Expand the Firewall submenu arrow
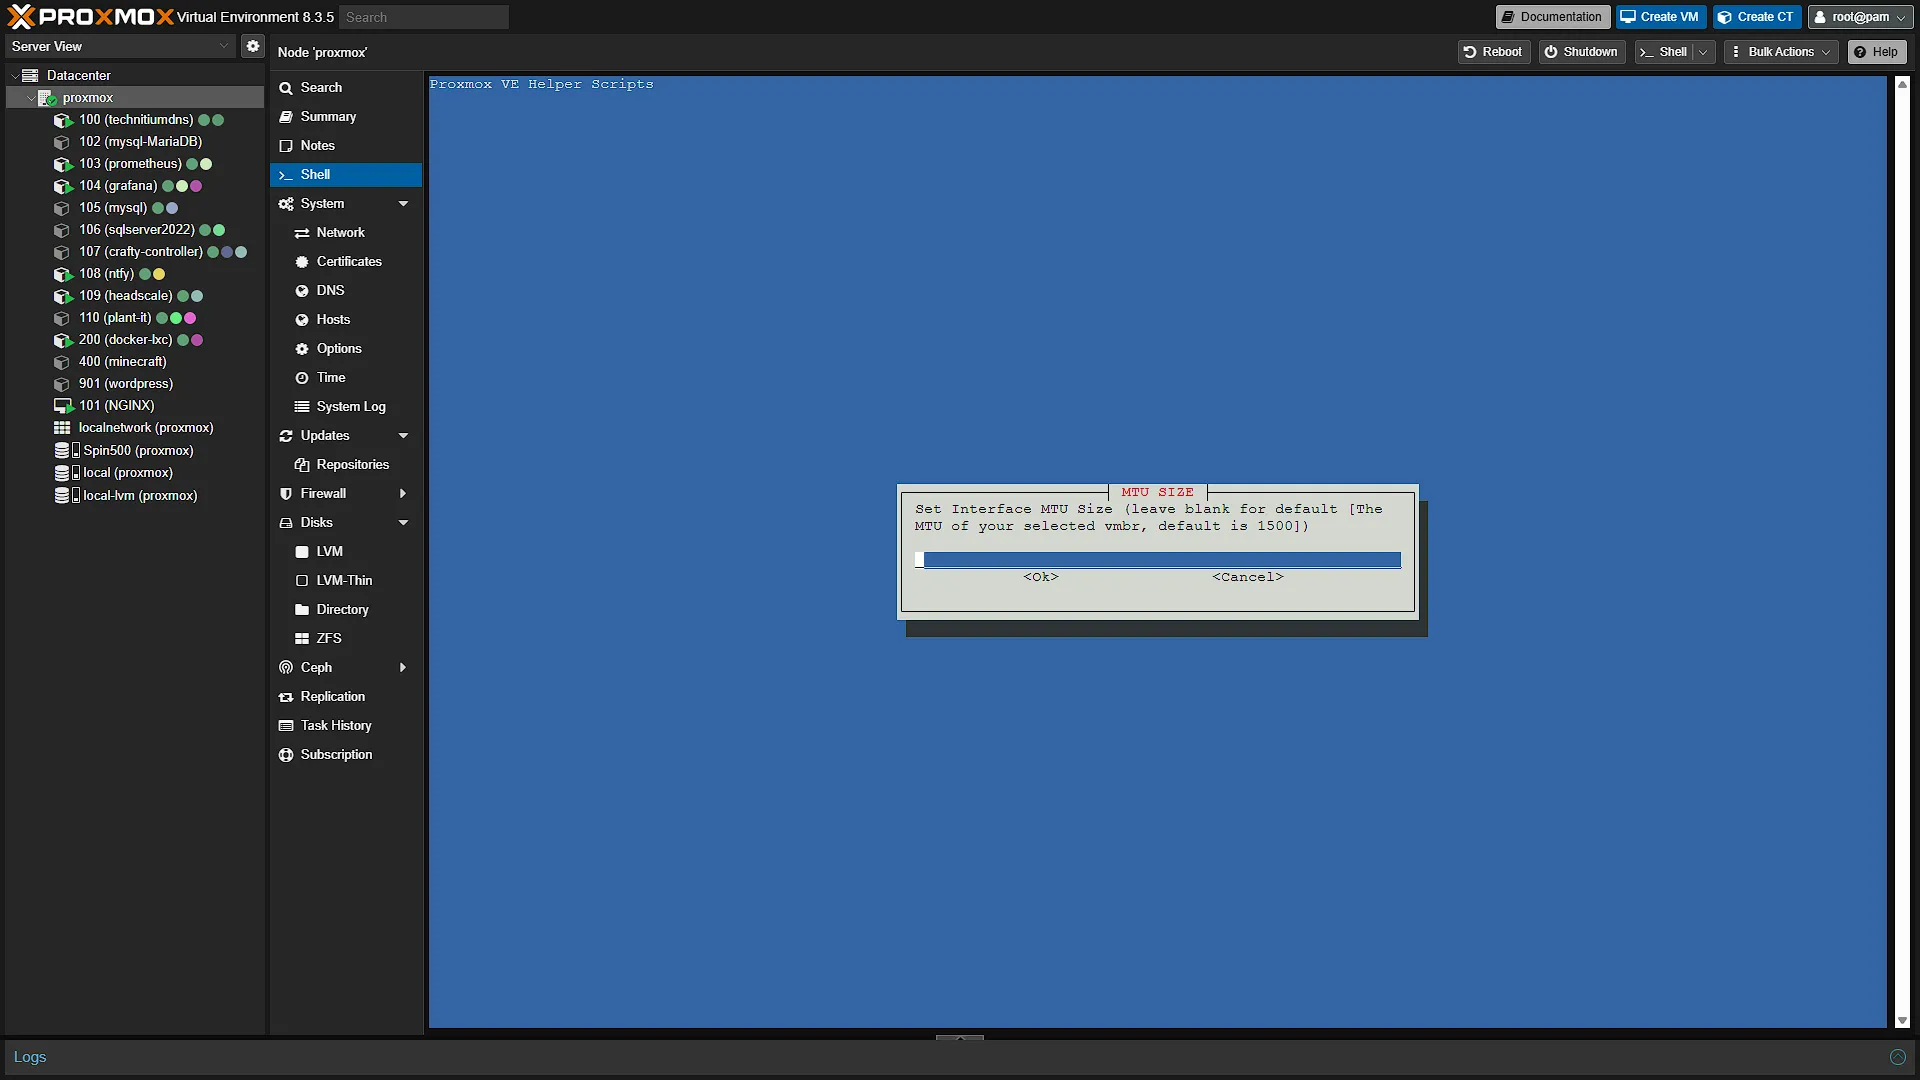The width and height of the screenshot is (1920, 1080). coord(403,494)
